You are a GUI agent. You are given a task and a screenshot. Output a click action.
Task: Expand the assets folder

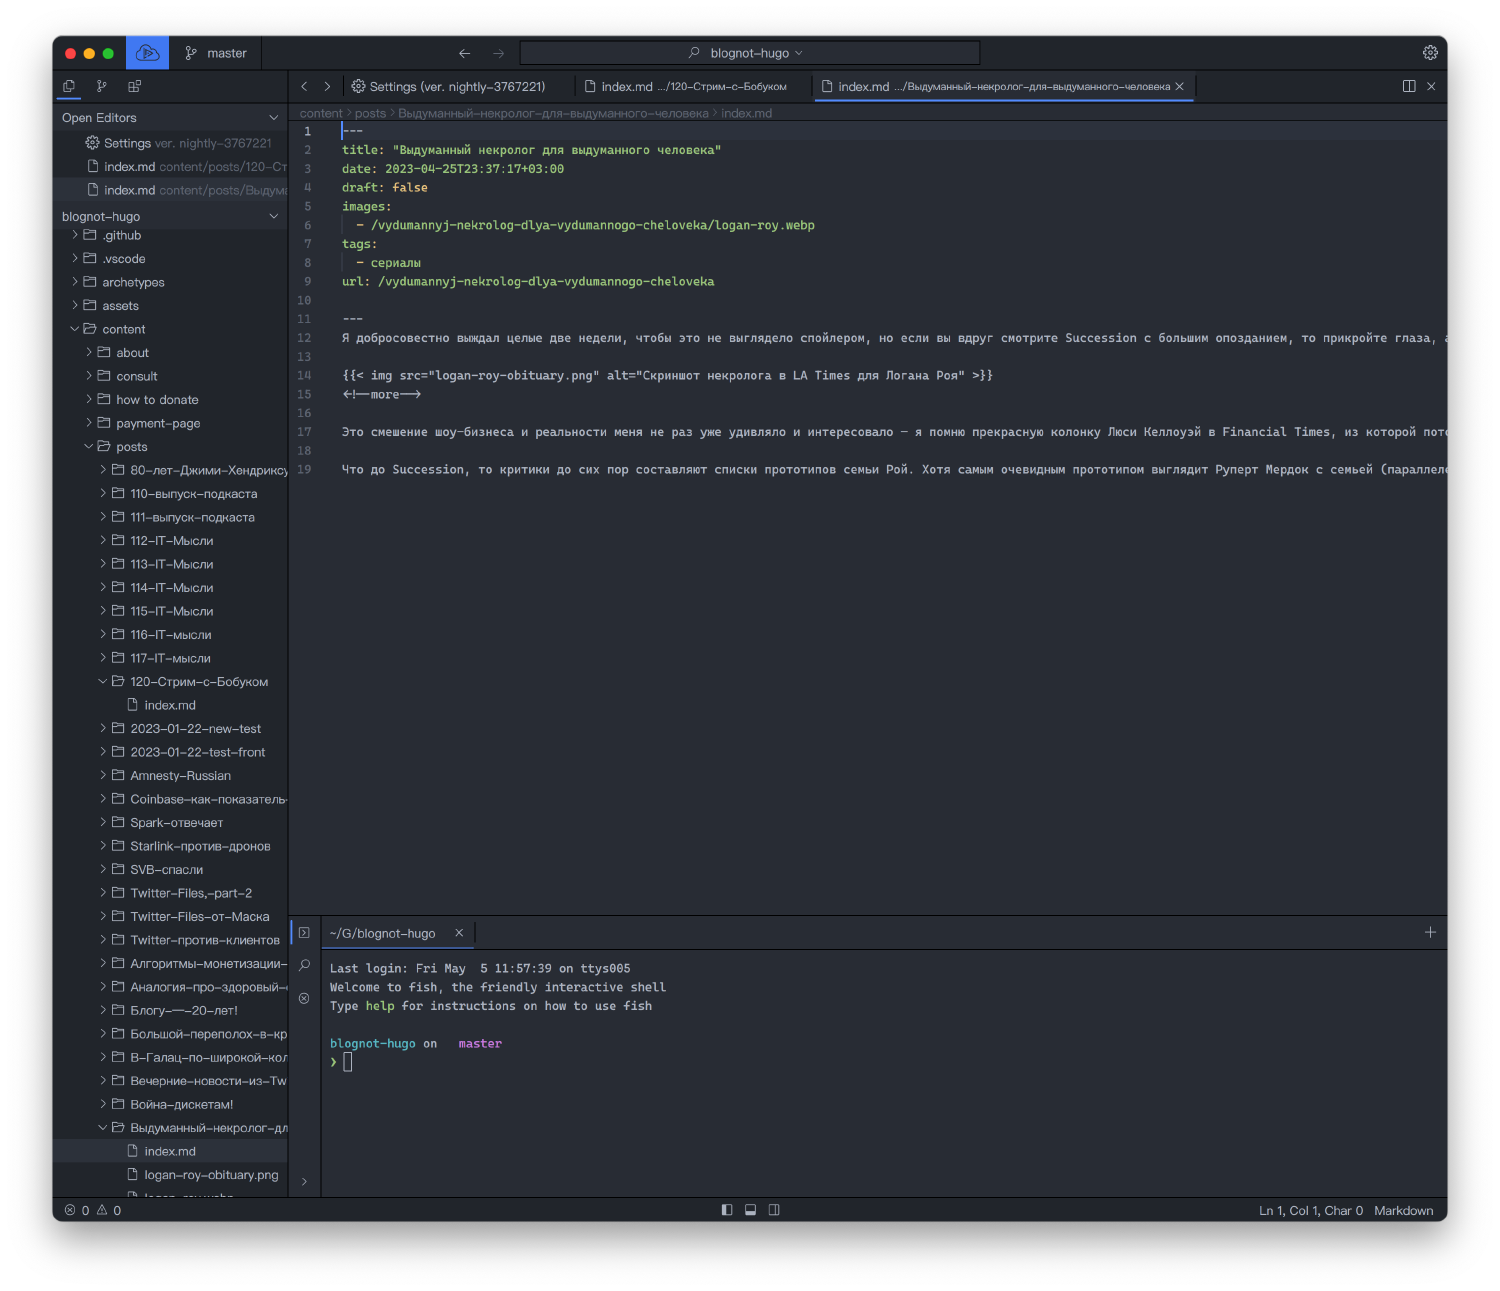click(x=120, y=306)
